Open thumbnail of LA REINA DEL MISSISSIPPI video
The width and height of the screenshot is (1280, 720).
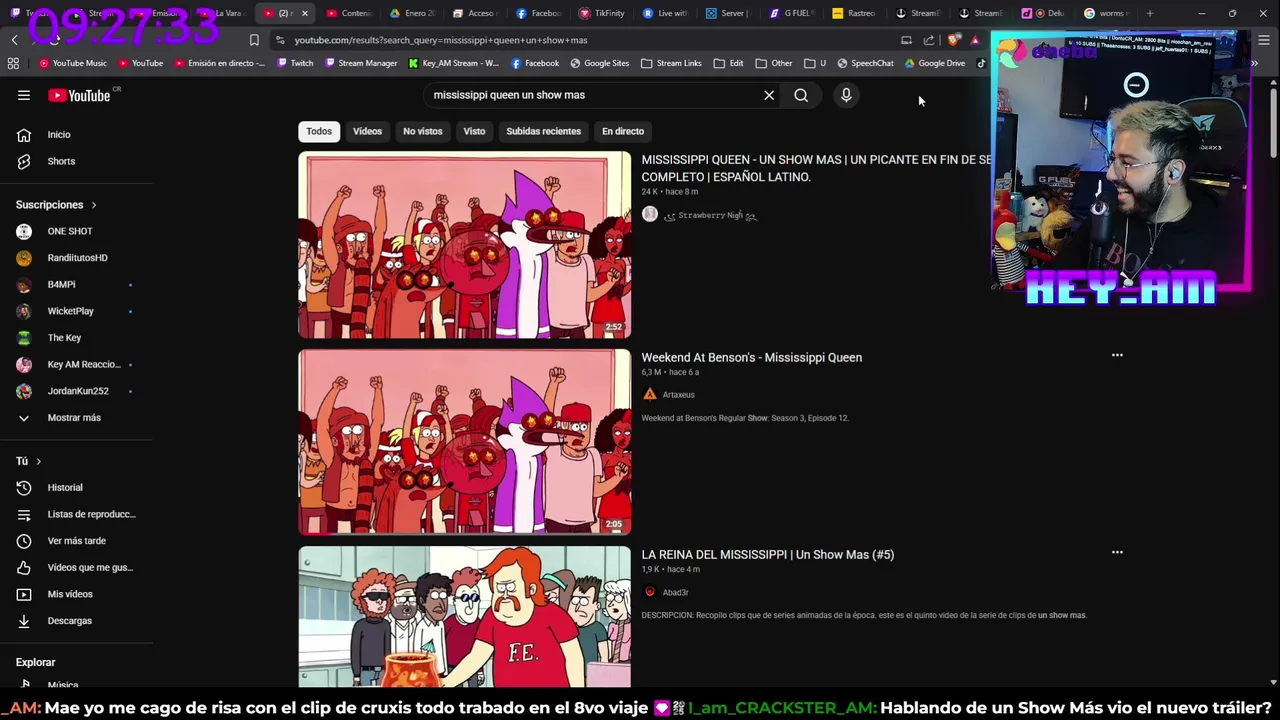click(x=465, y=616)
